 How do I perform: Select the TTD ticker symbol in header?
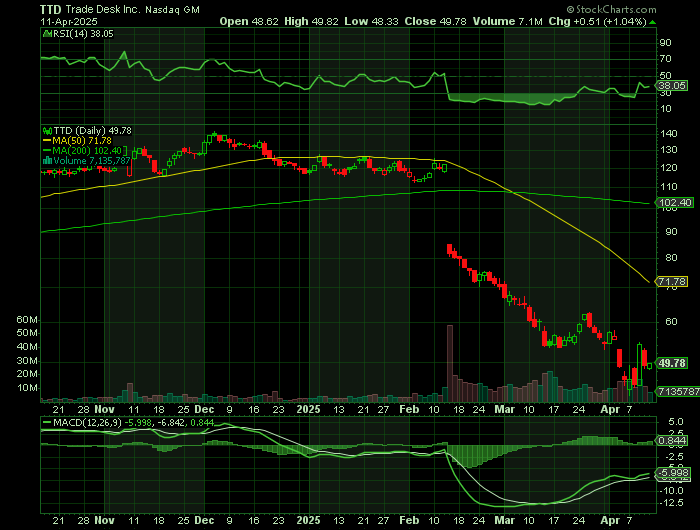[50, 9]
